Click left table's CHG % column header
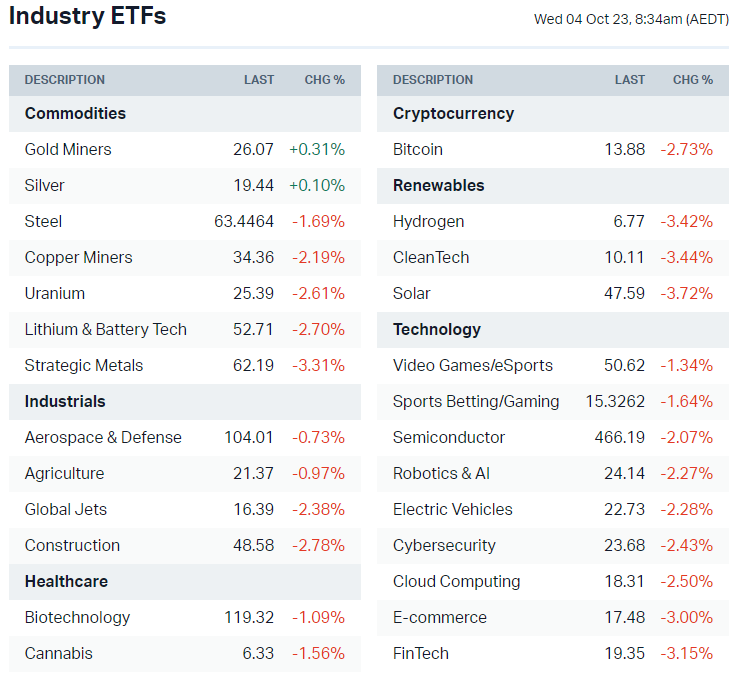Screen dimensions: 738x677 324,80
